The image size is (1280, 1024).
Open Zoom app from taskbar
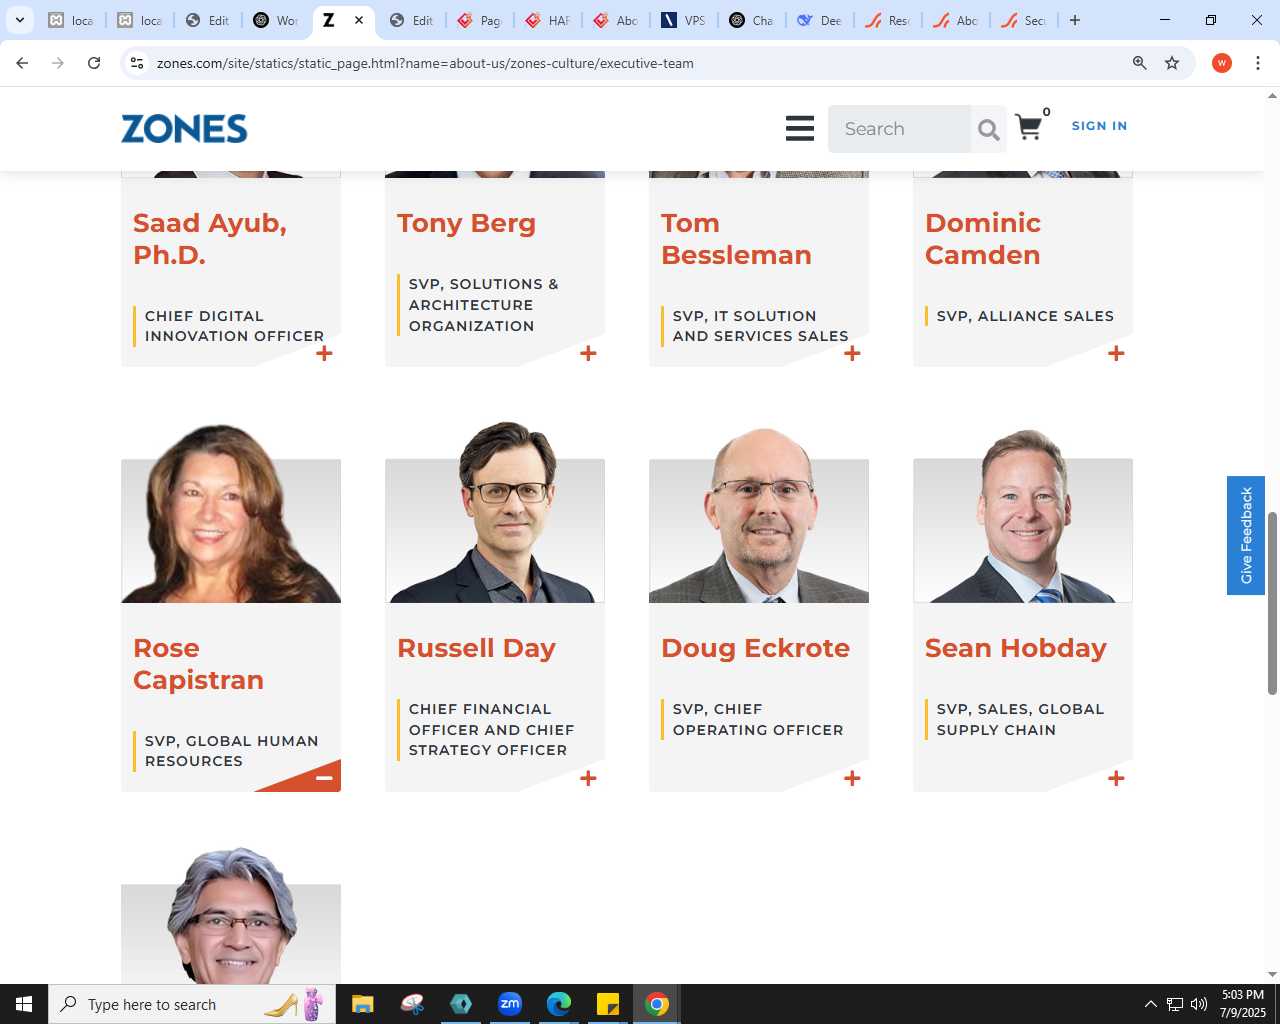tap(510, 1004)
